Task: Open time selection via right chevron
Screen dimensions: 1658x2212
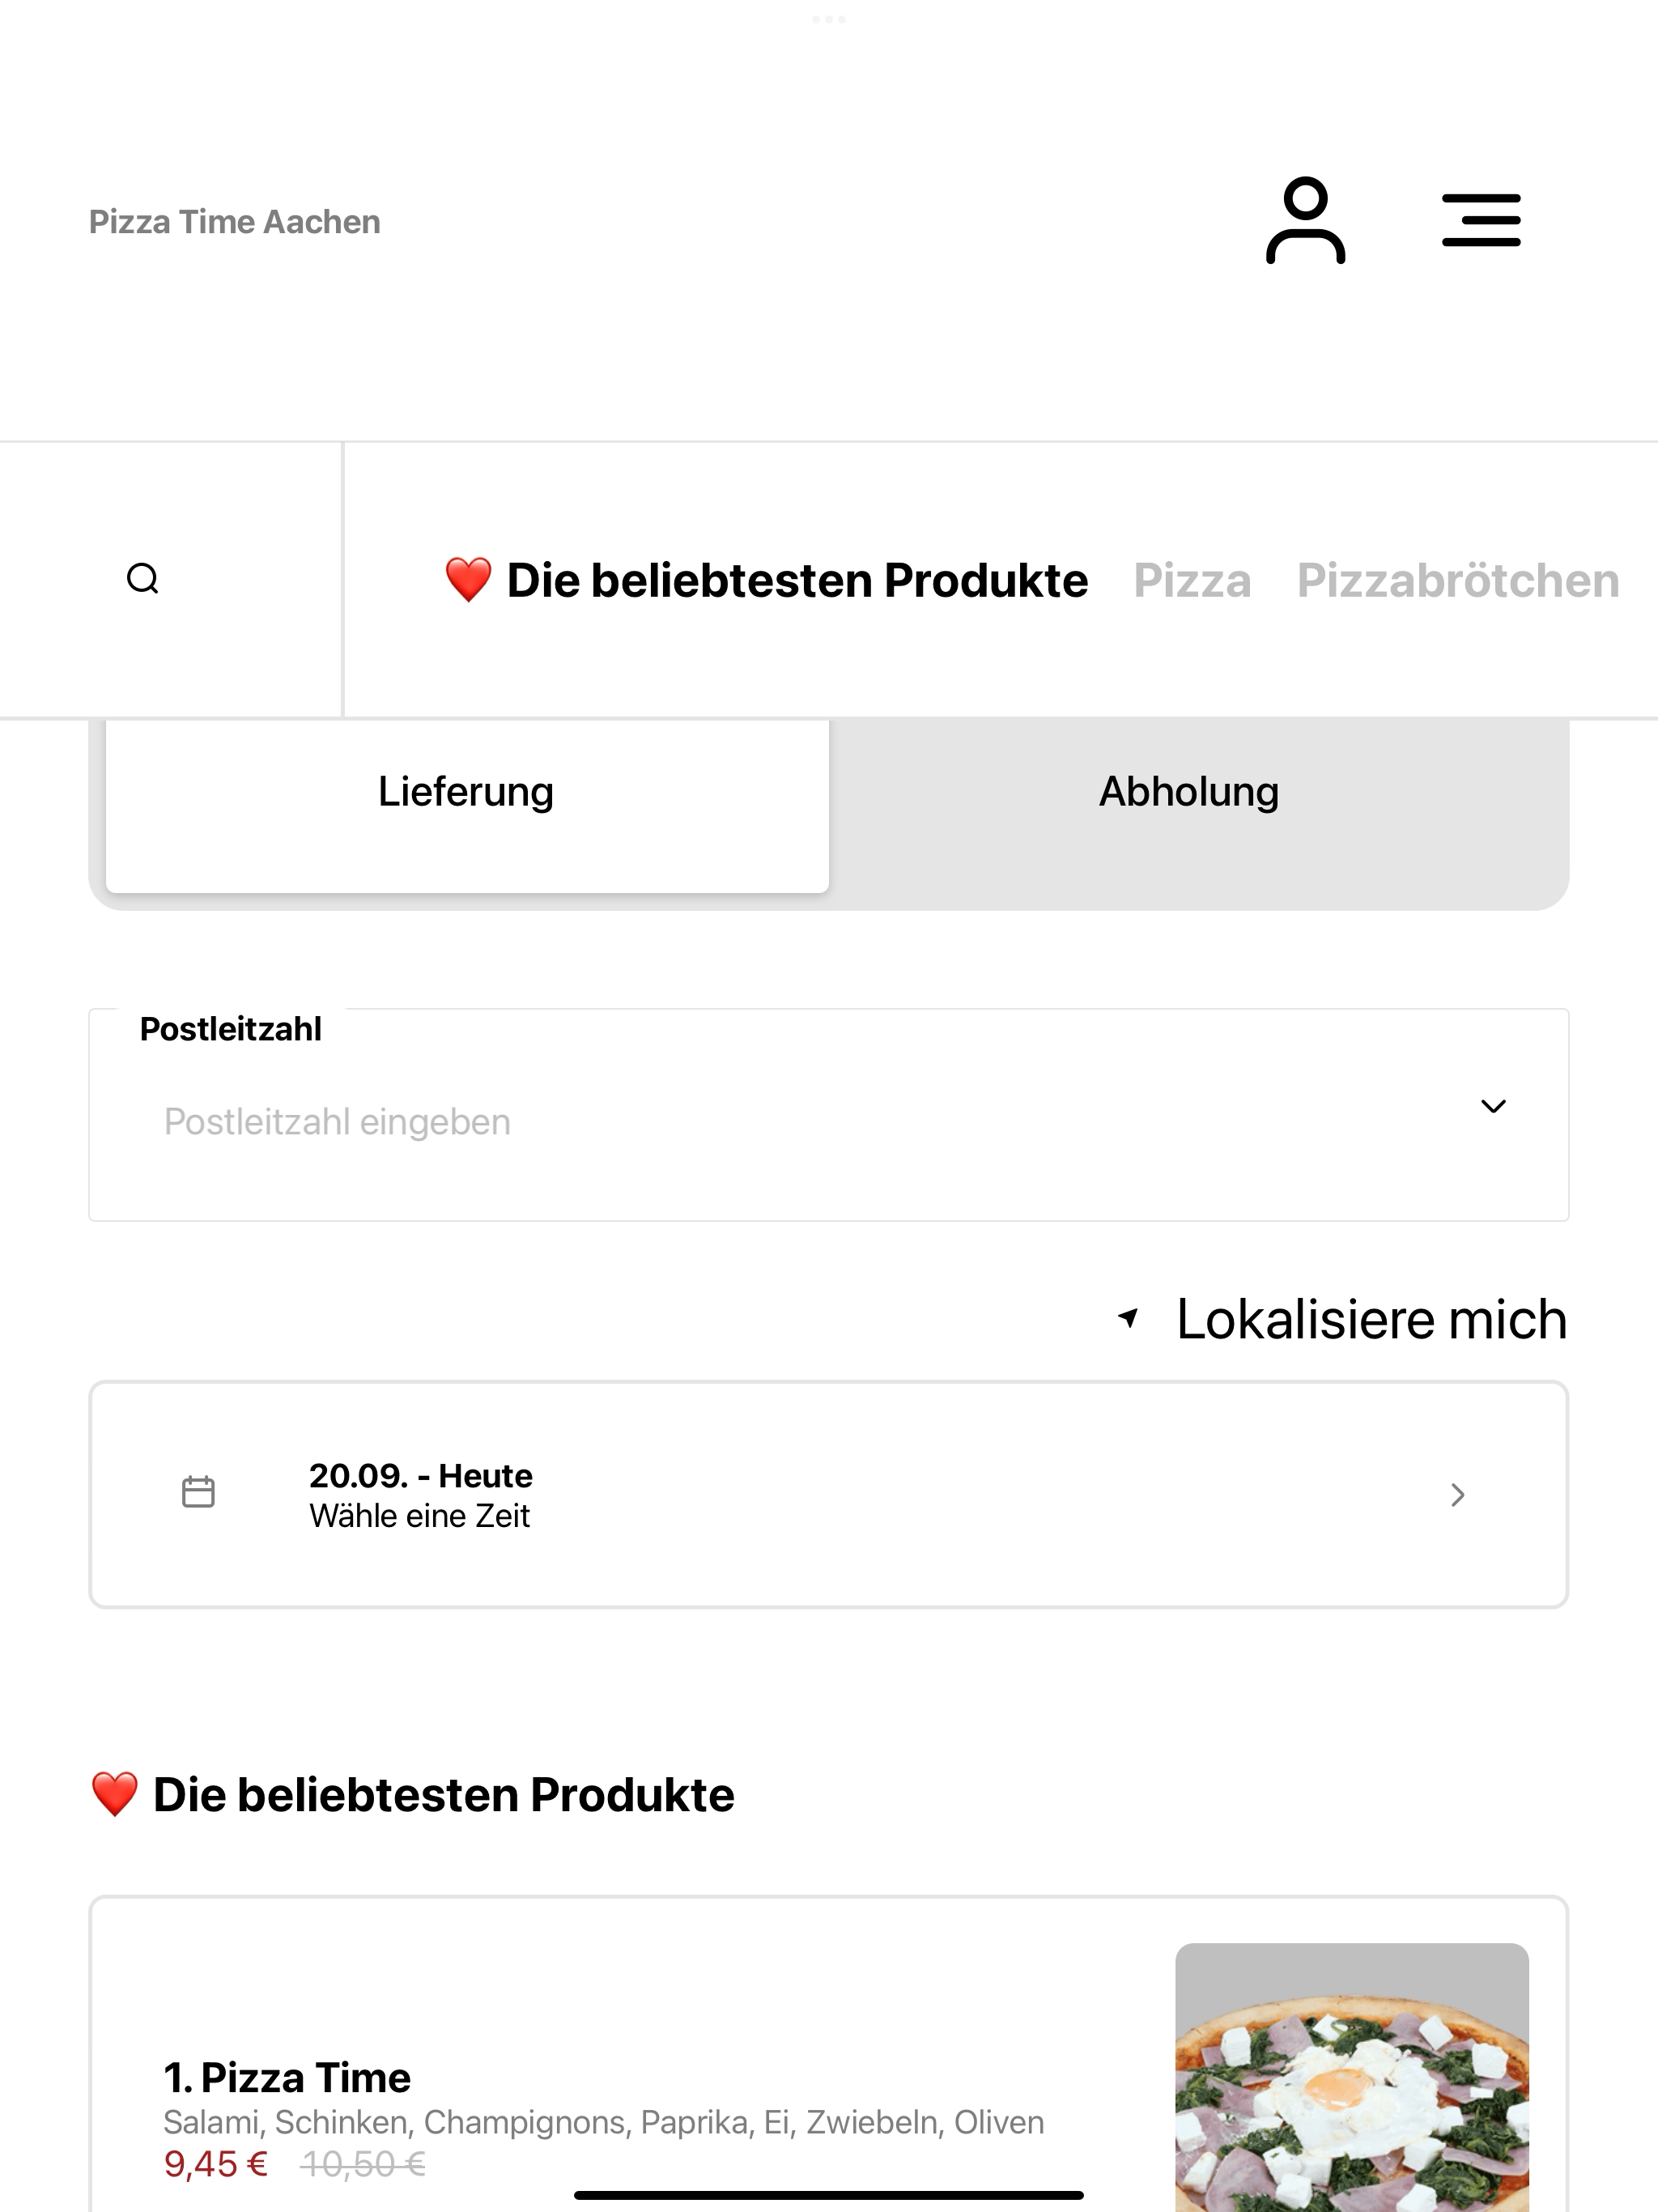Action: click(1458, 1495)
